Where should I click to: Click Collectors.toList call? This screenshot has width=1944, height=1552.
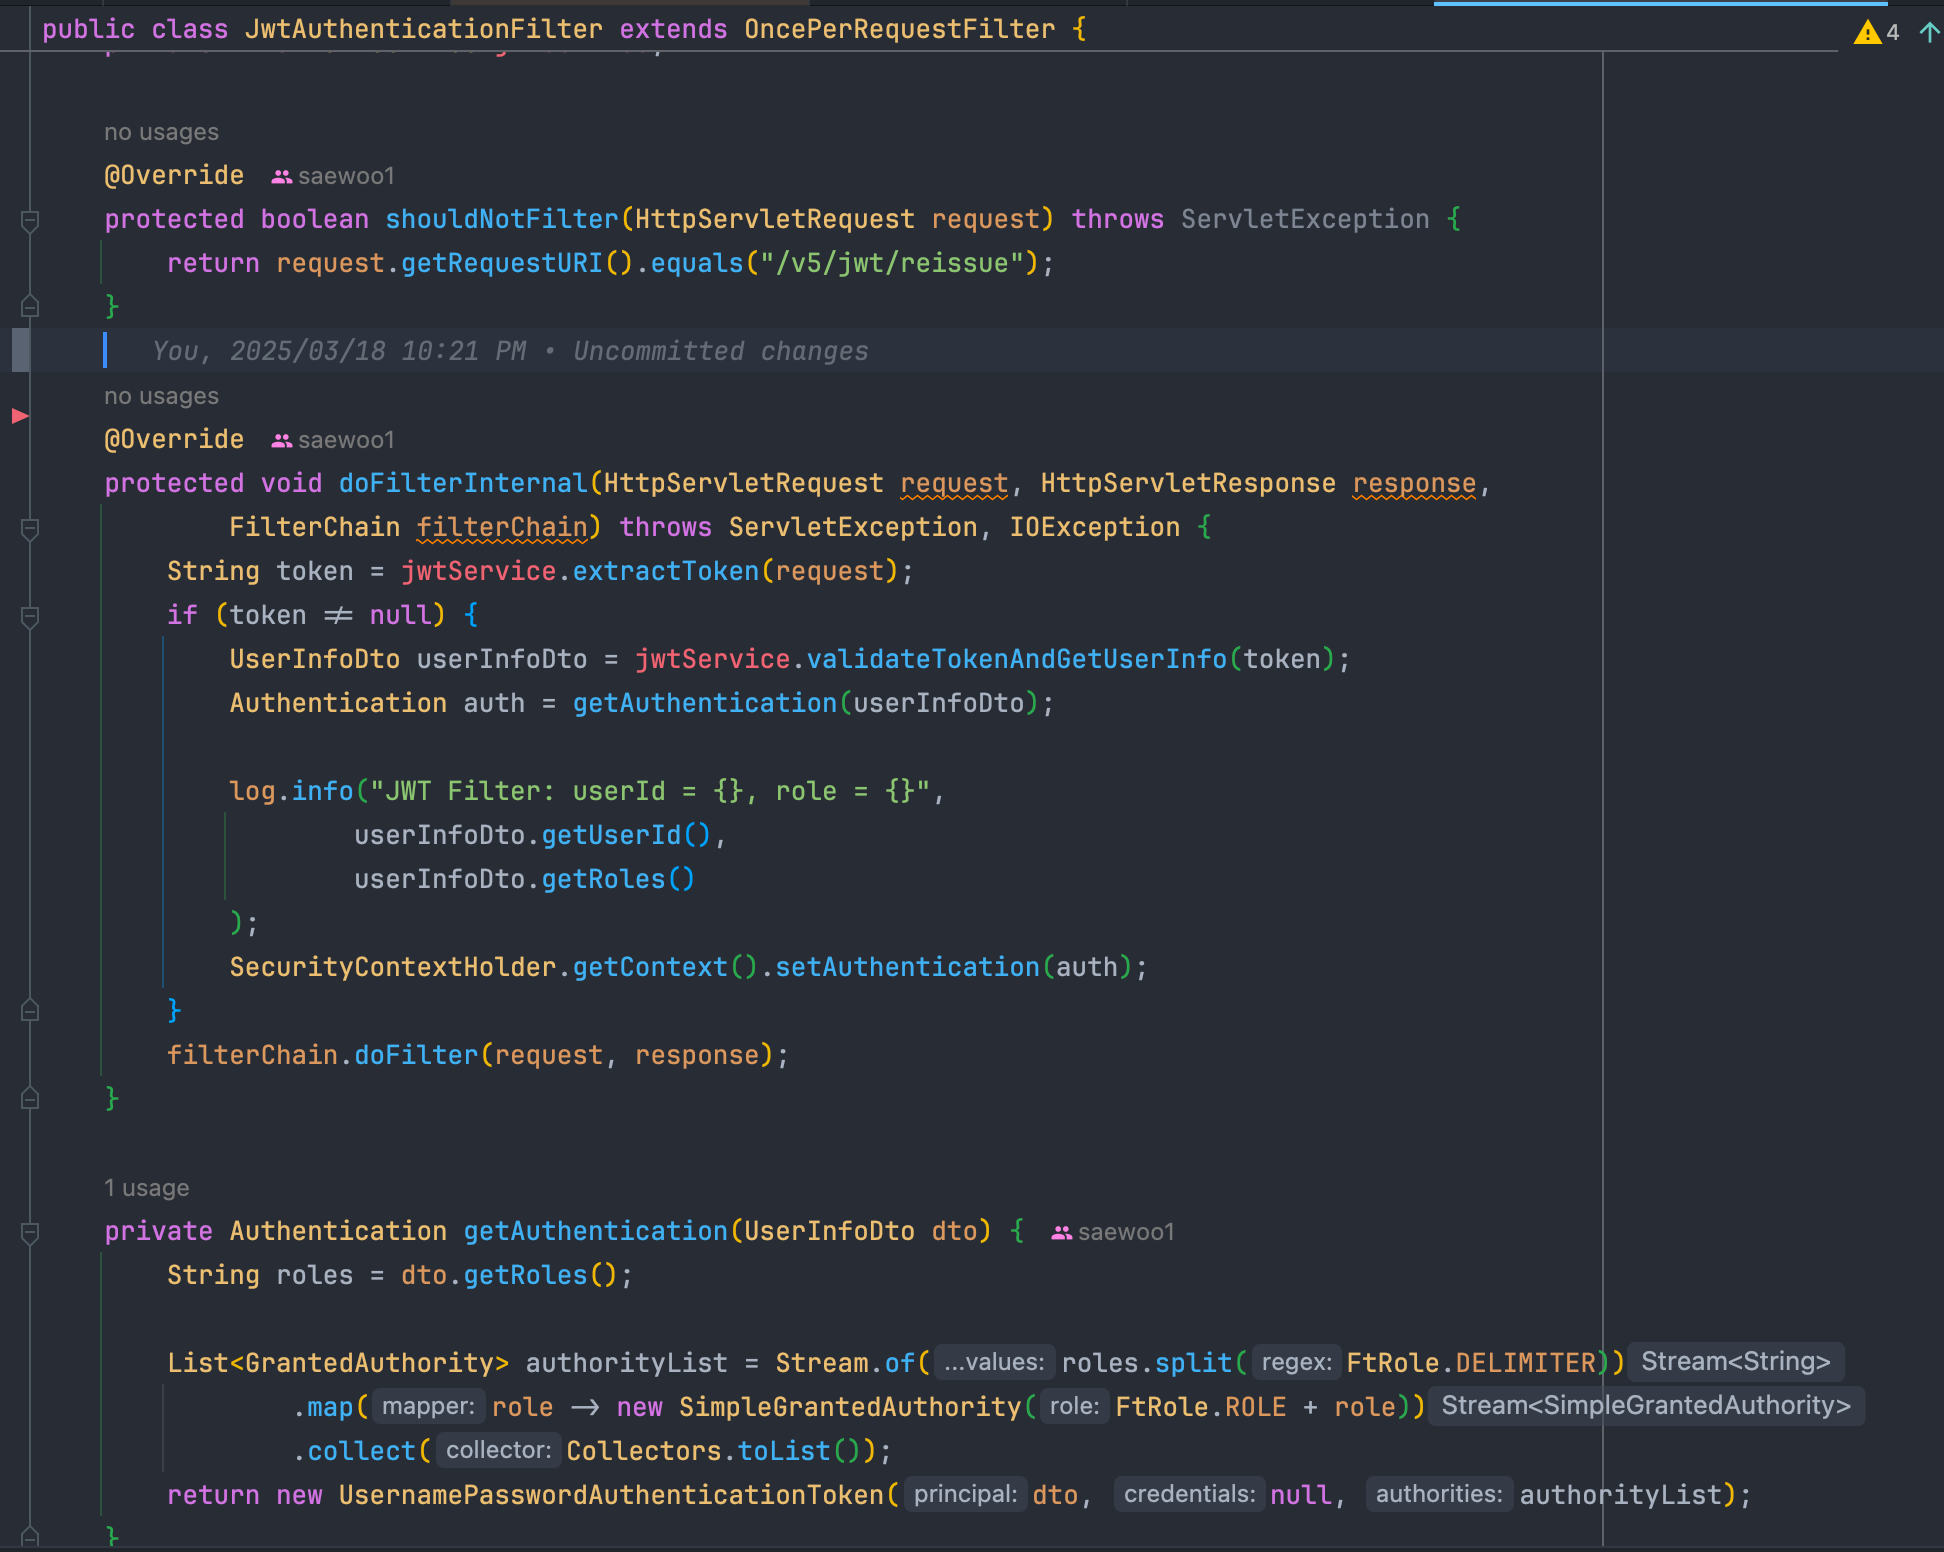(699, 1451)
